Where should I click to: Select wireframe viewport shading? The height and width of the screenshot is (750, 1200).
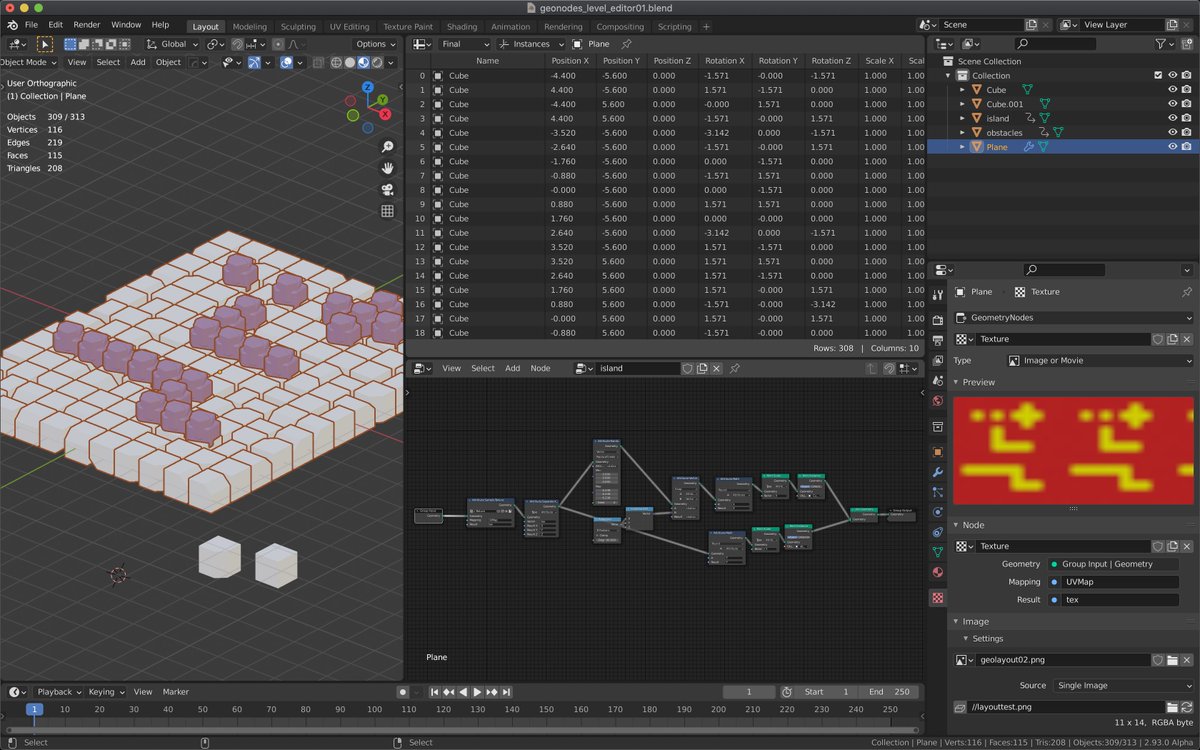point(336,62)
